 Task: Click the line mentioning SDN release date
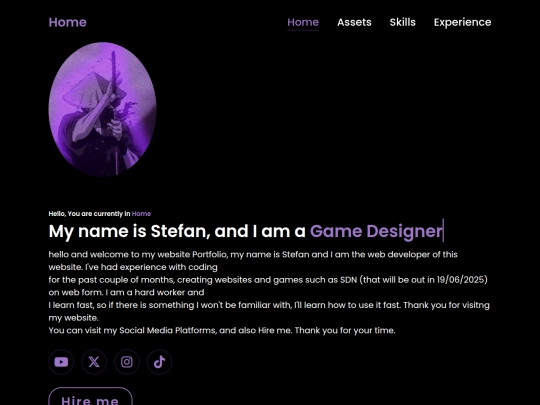(x=268, y=280)
